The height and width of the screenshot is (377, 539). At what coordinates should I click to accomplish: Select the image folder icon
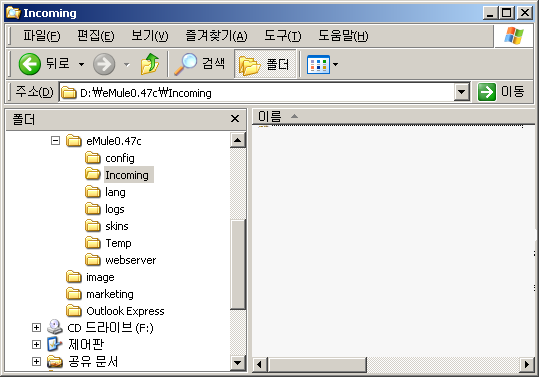click(74, 277)
